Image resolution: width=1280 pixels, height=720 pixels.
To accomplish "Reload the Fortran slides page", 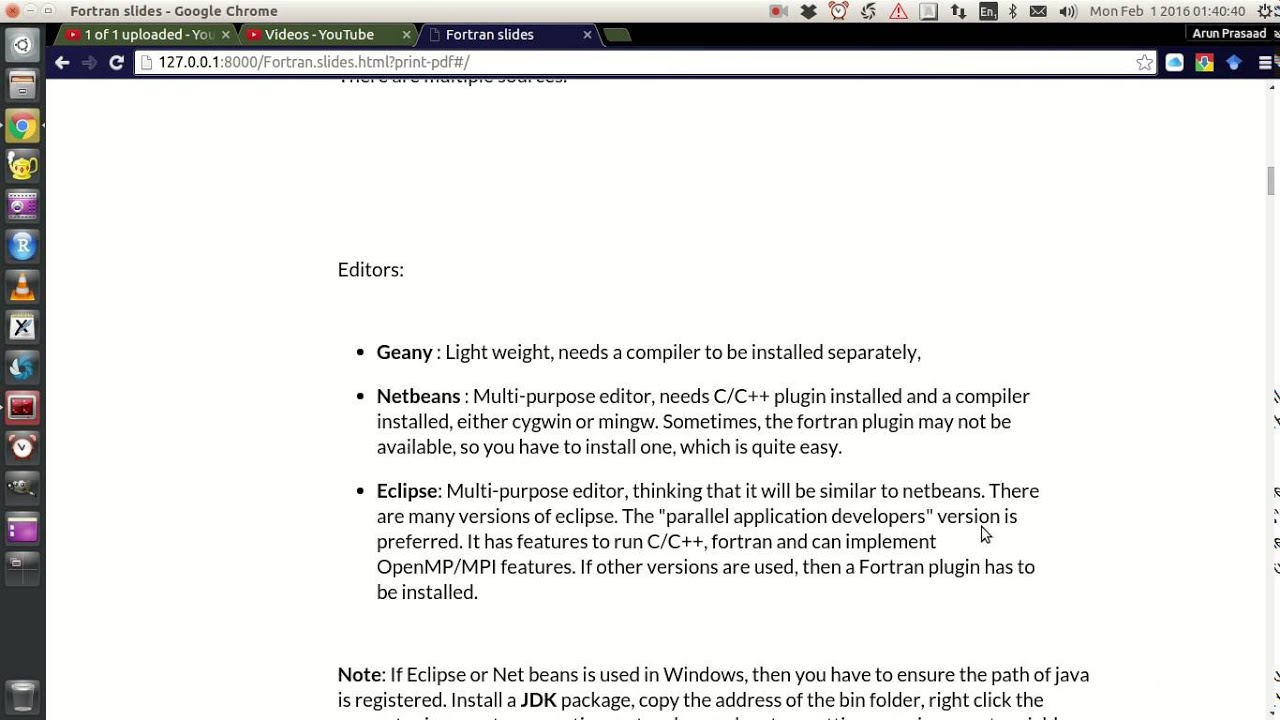I will [116, 62].
